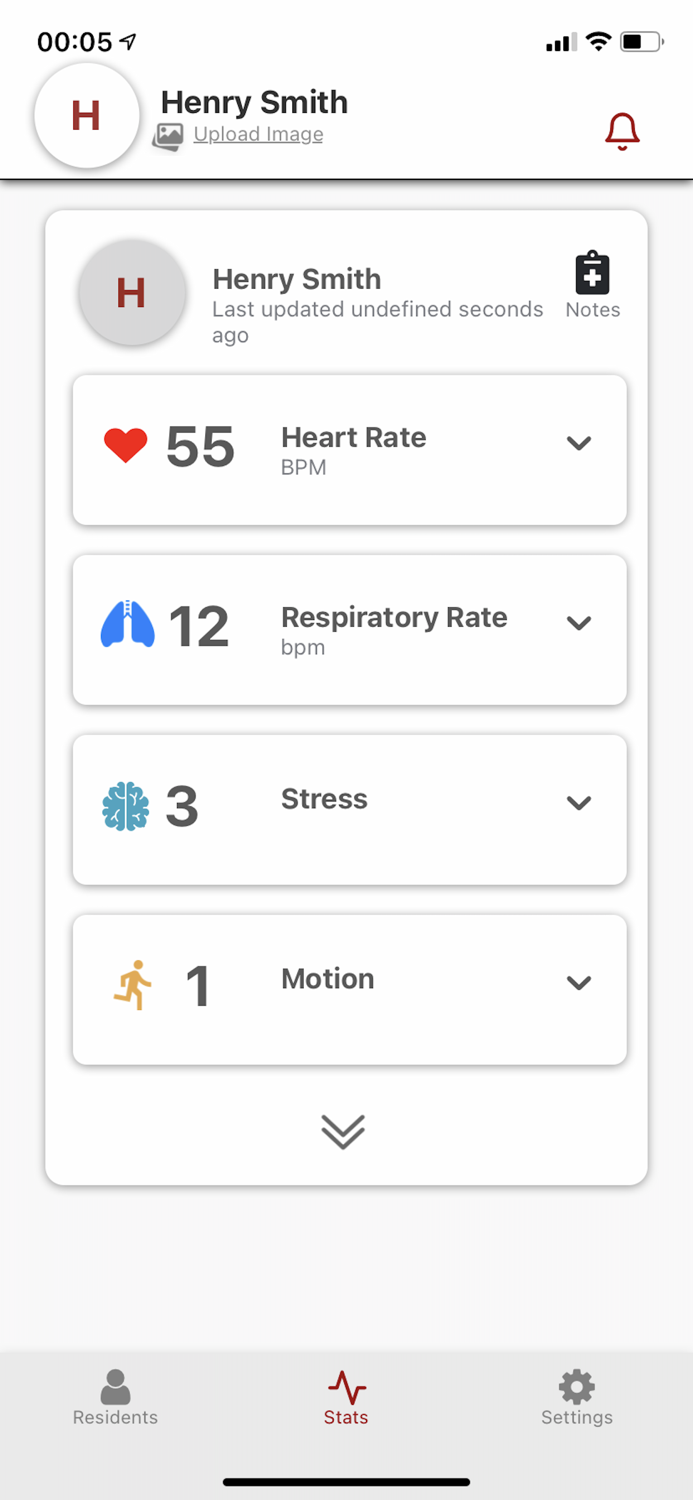
Task: Select the Stats heartbeat icon
Action: [x=345, y=1388]
